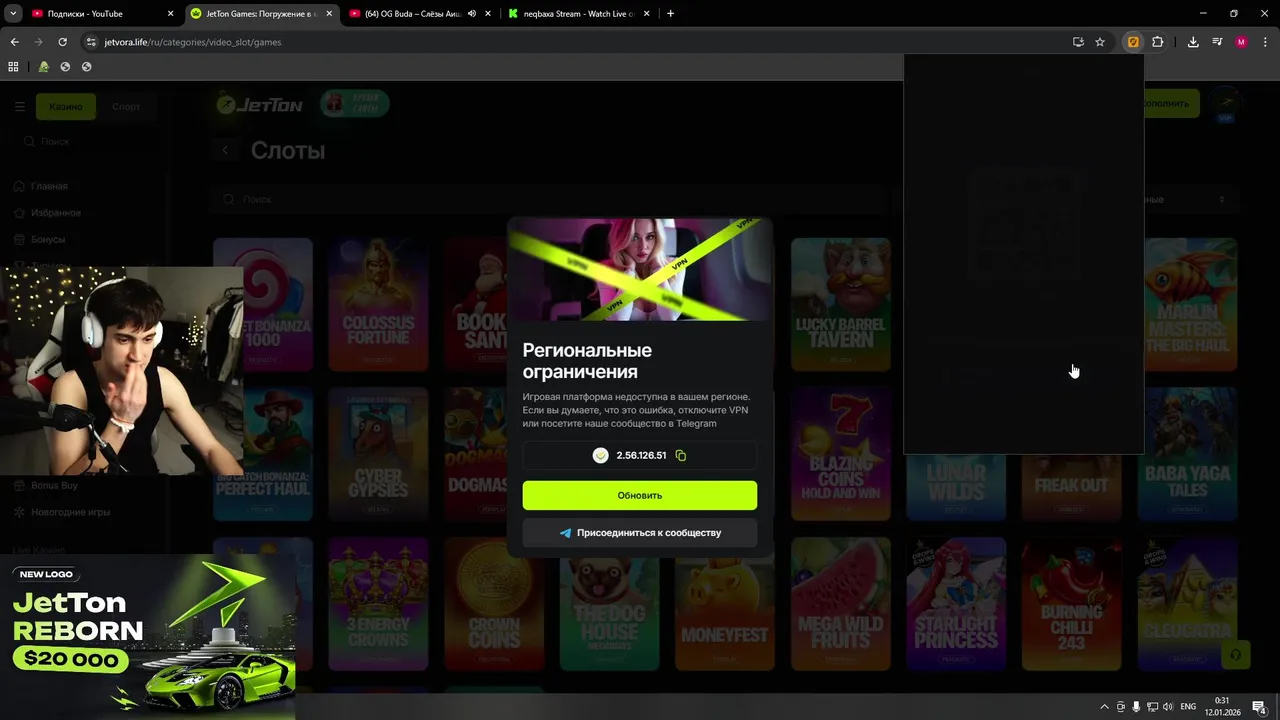Open the Bonus Buy sidebar item

point(54,485)
